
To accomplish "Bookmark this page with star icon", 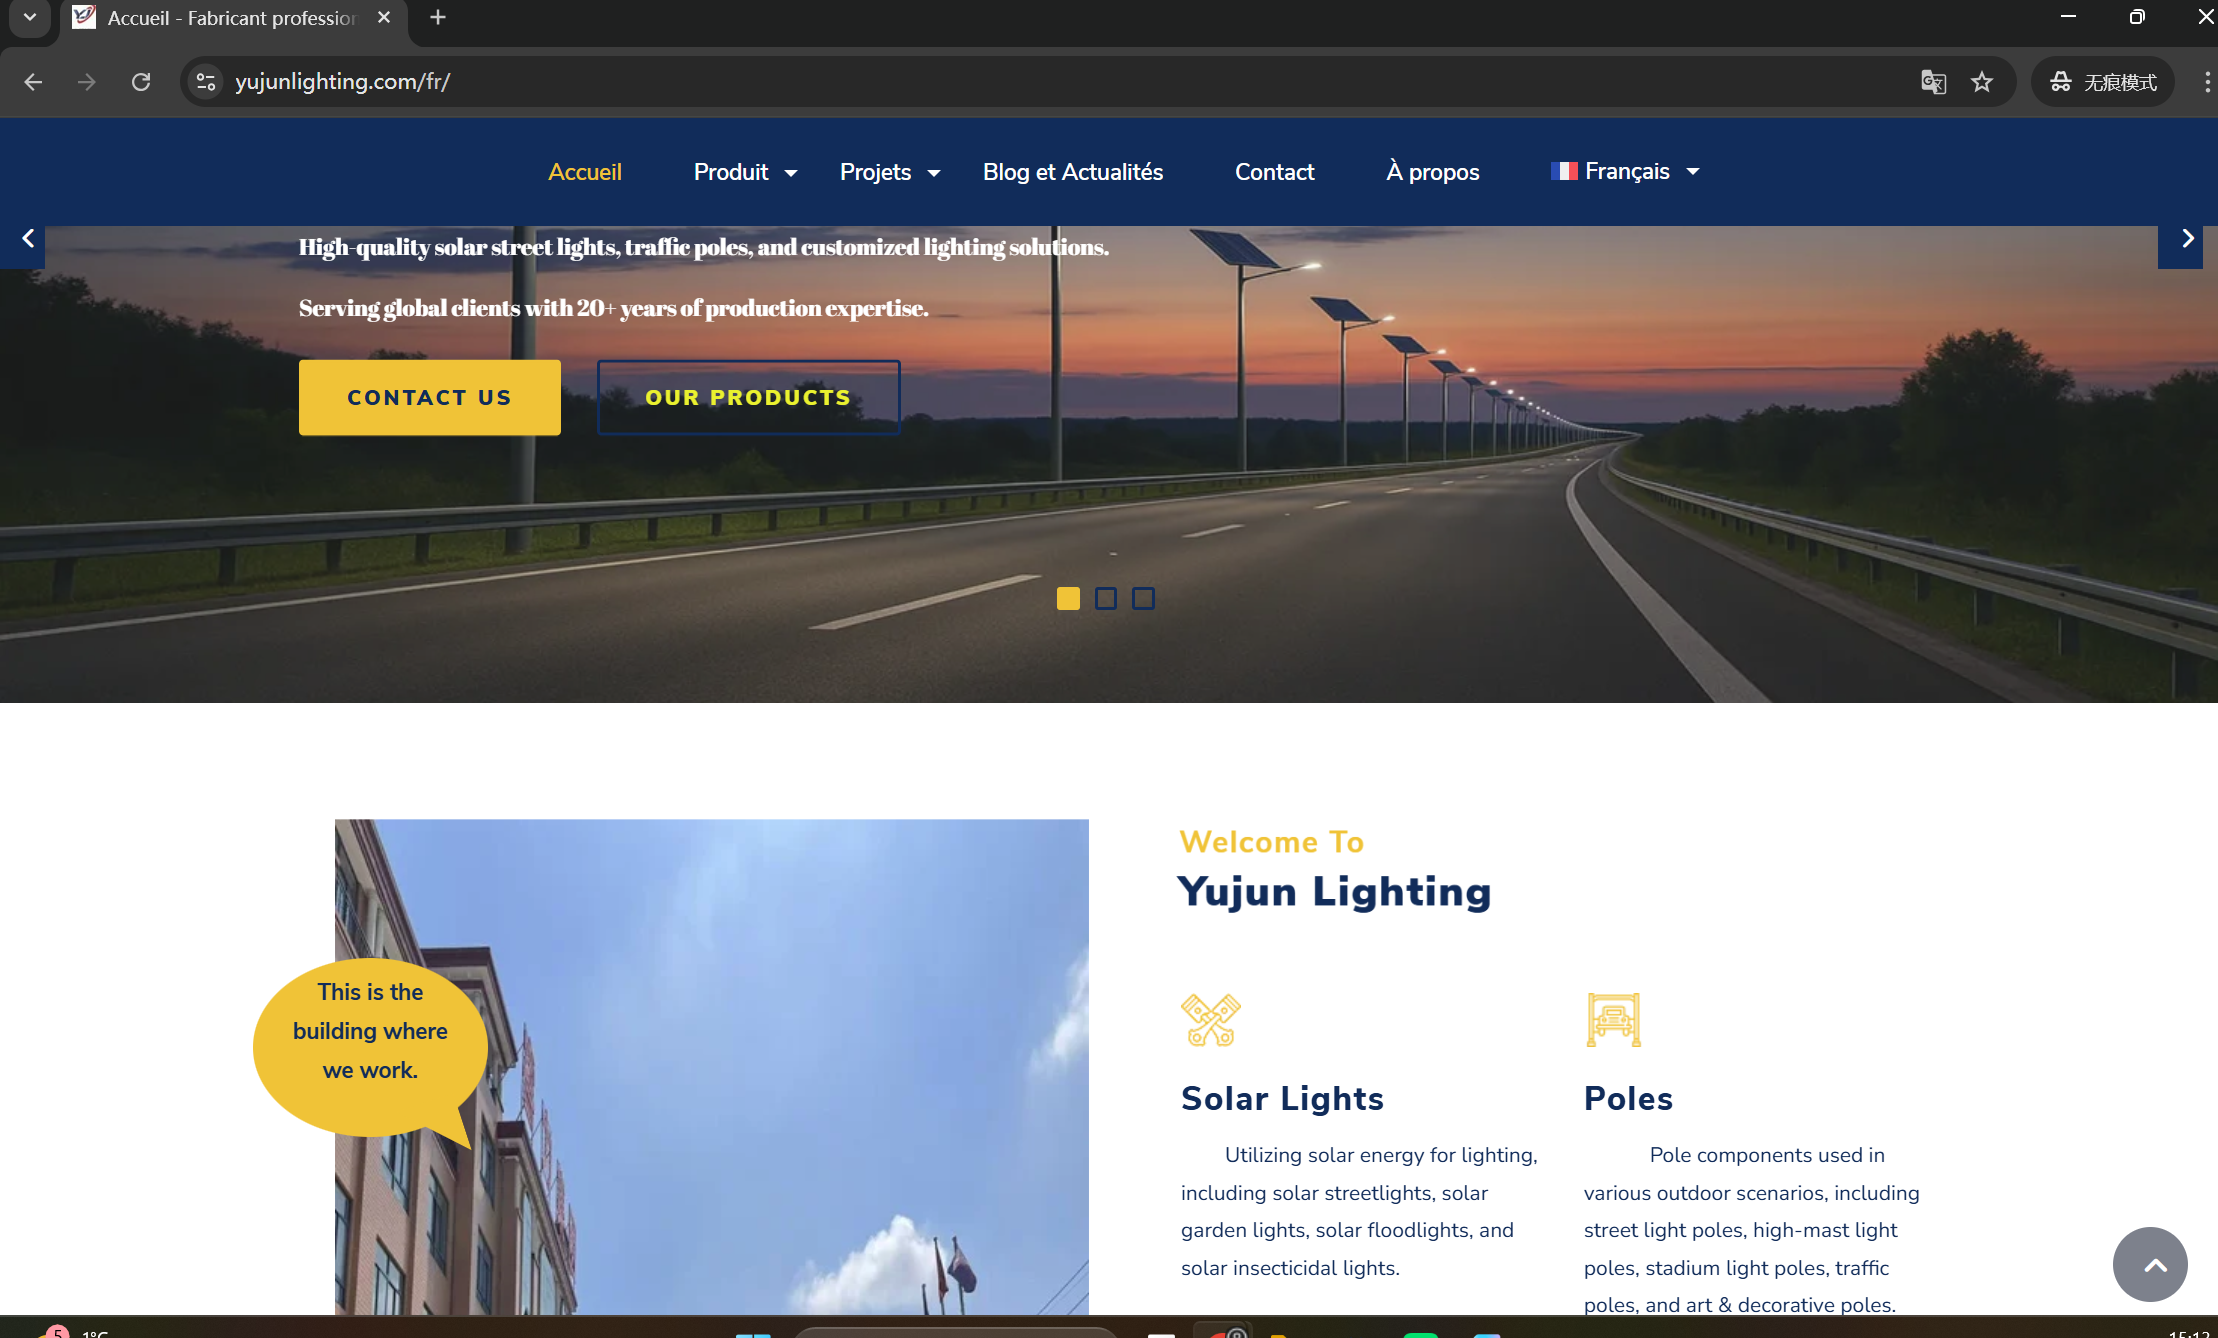I will click(x=1982, y=82).
